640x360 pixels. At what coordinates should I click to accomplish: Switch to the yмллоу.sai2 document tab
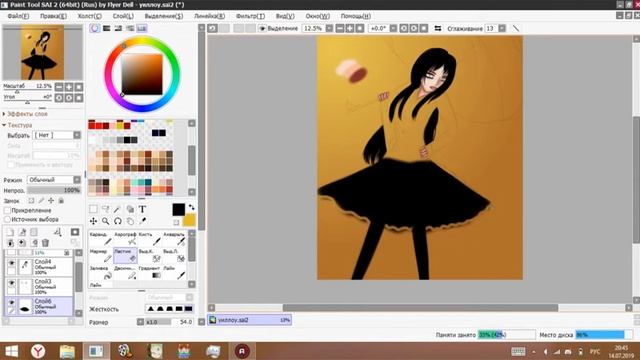[x=250, y=320]
